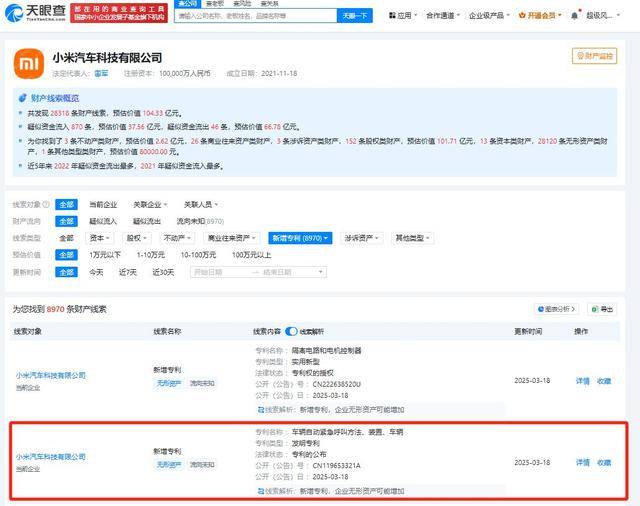Click 收藏 for 隔离电路和电机控制器 patent
Screen dimensions: 640x506
pos(604,381)
